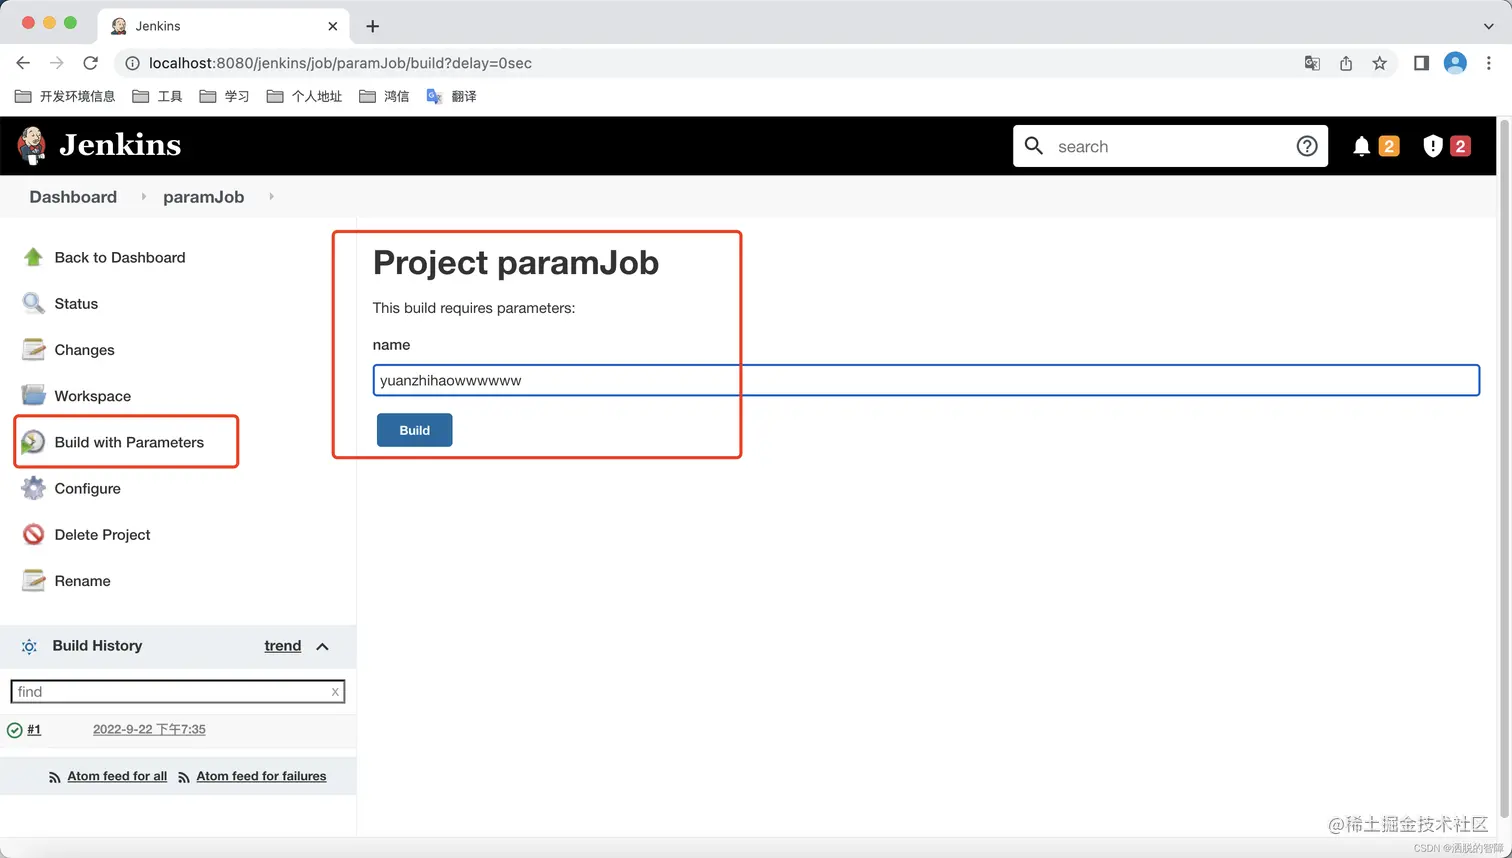Viewport: 1512px width, 858px height.
Task: Clear the find field with the x
Action: point(335,691)
